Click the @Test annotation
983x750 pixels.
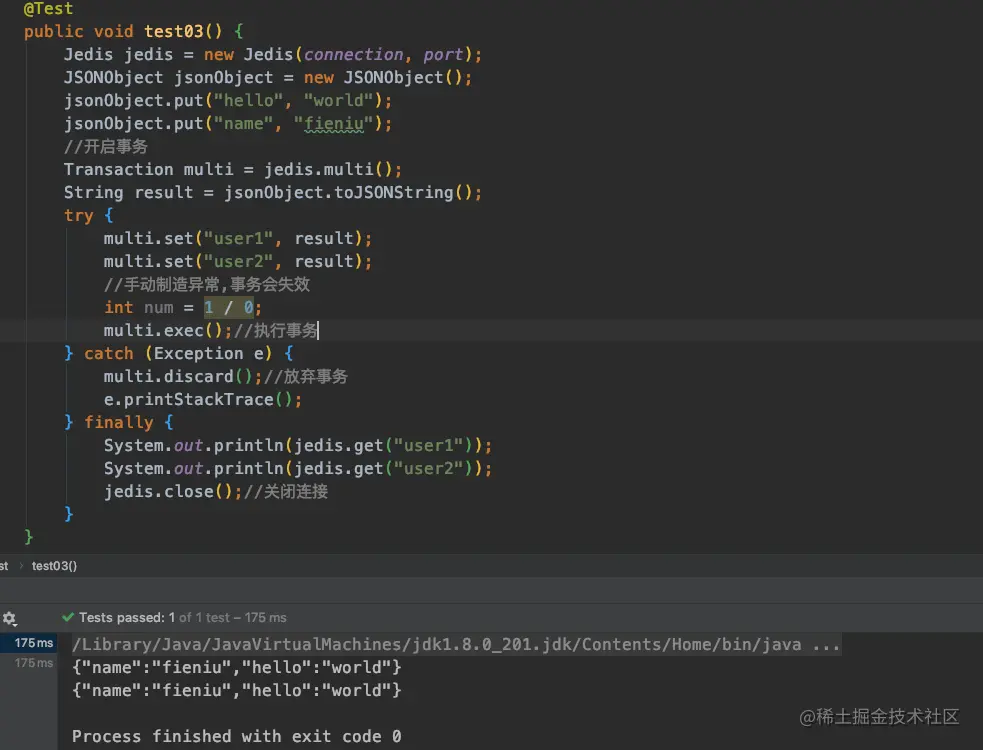[x=48, y=9]
